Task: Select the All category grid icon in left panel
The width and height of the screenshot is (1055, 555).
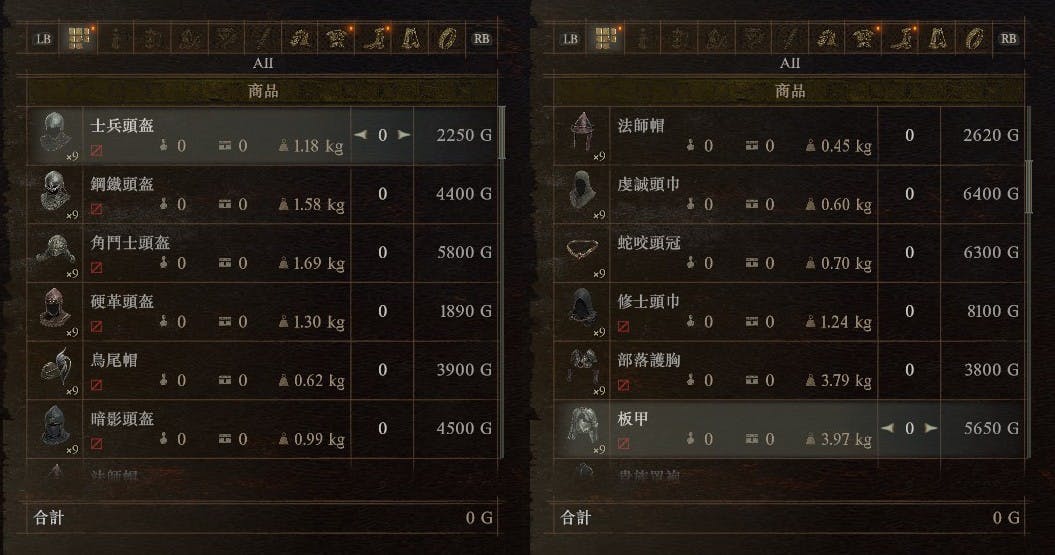Action: [79, 38]
